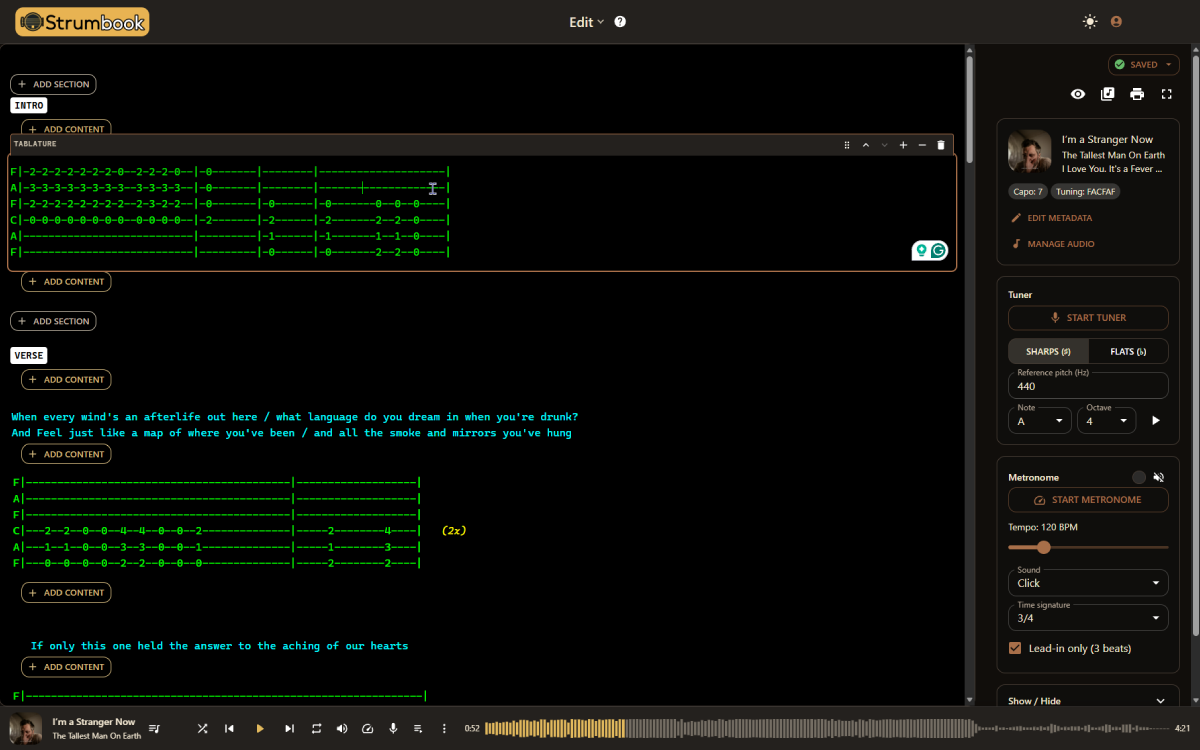Toggle the metronome beat indicator circle
This screenshot has width=1200, height=750.
tap(1138, 478)
